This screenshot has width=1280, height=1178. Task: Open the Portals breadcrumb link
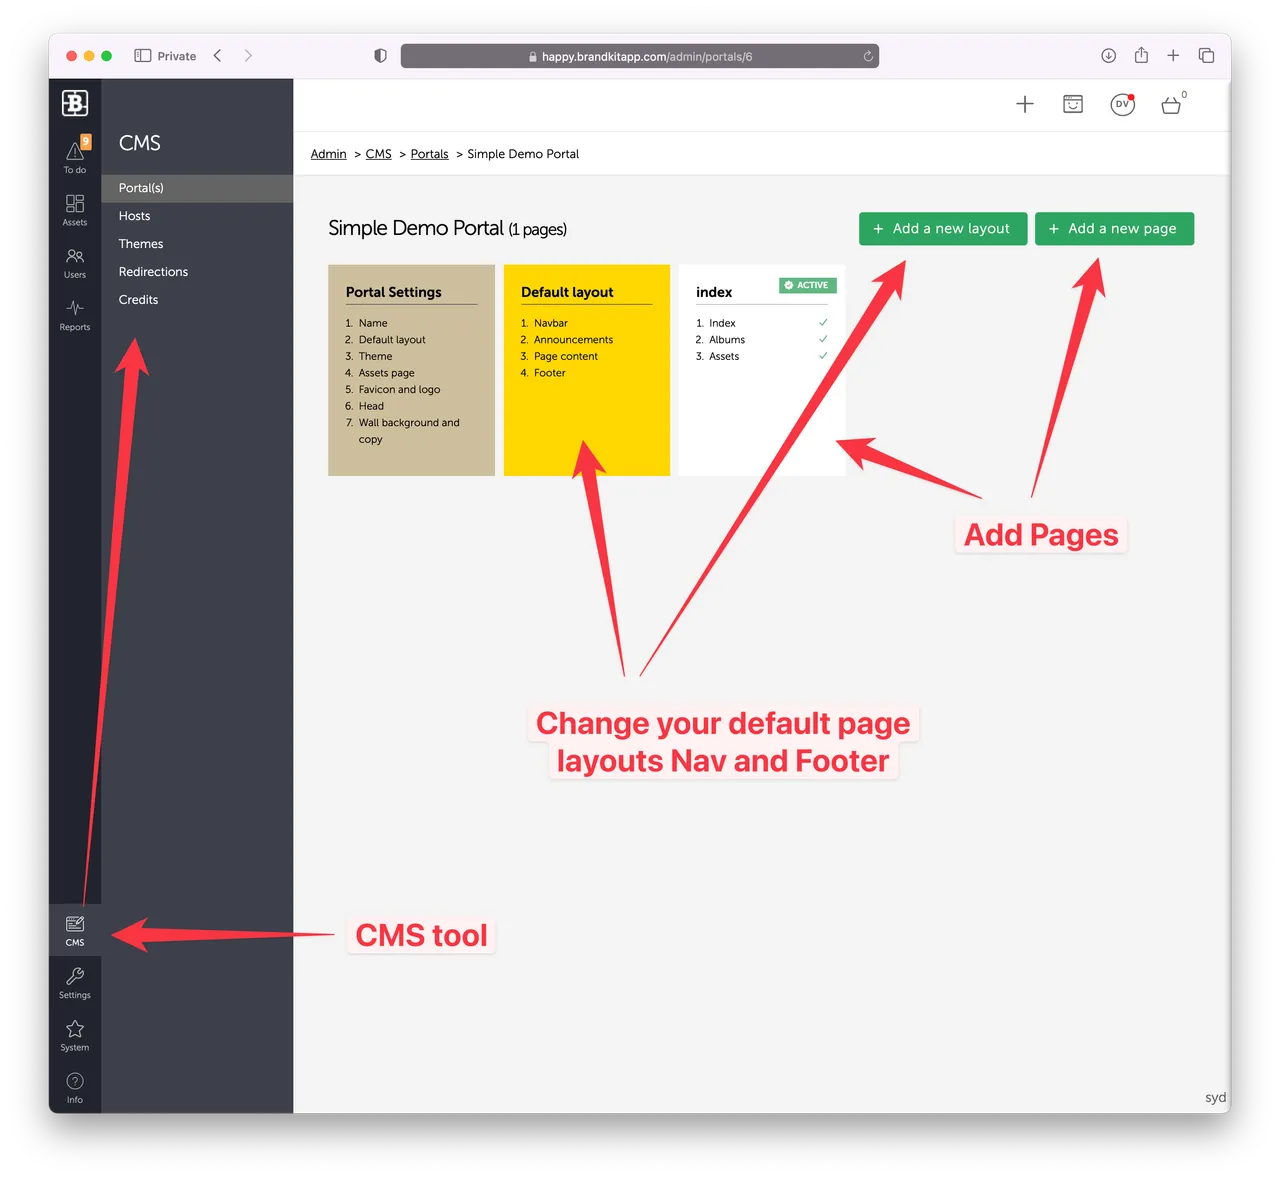[x=429, y=153]
